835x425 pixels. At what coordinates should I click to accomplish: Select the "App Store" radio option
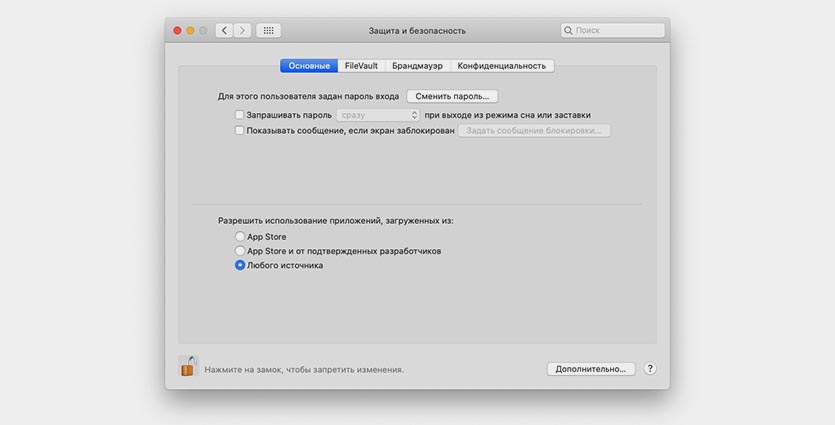[240, 237]
